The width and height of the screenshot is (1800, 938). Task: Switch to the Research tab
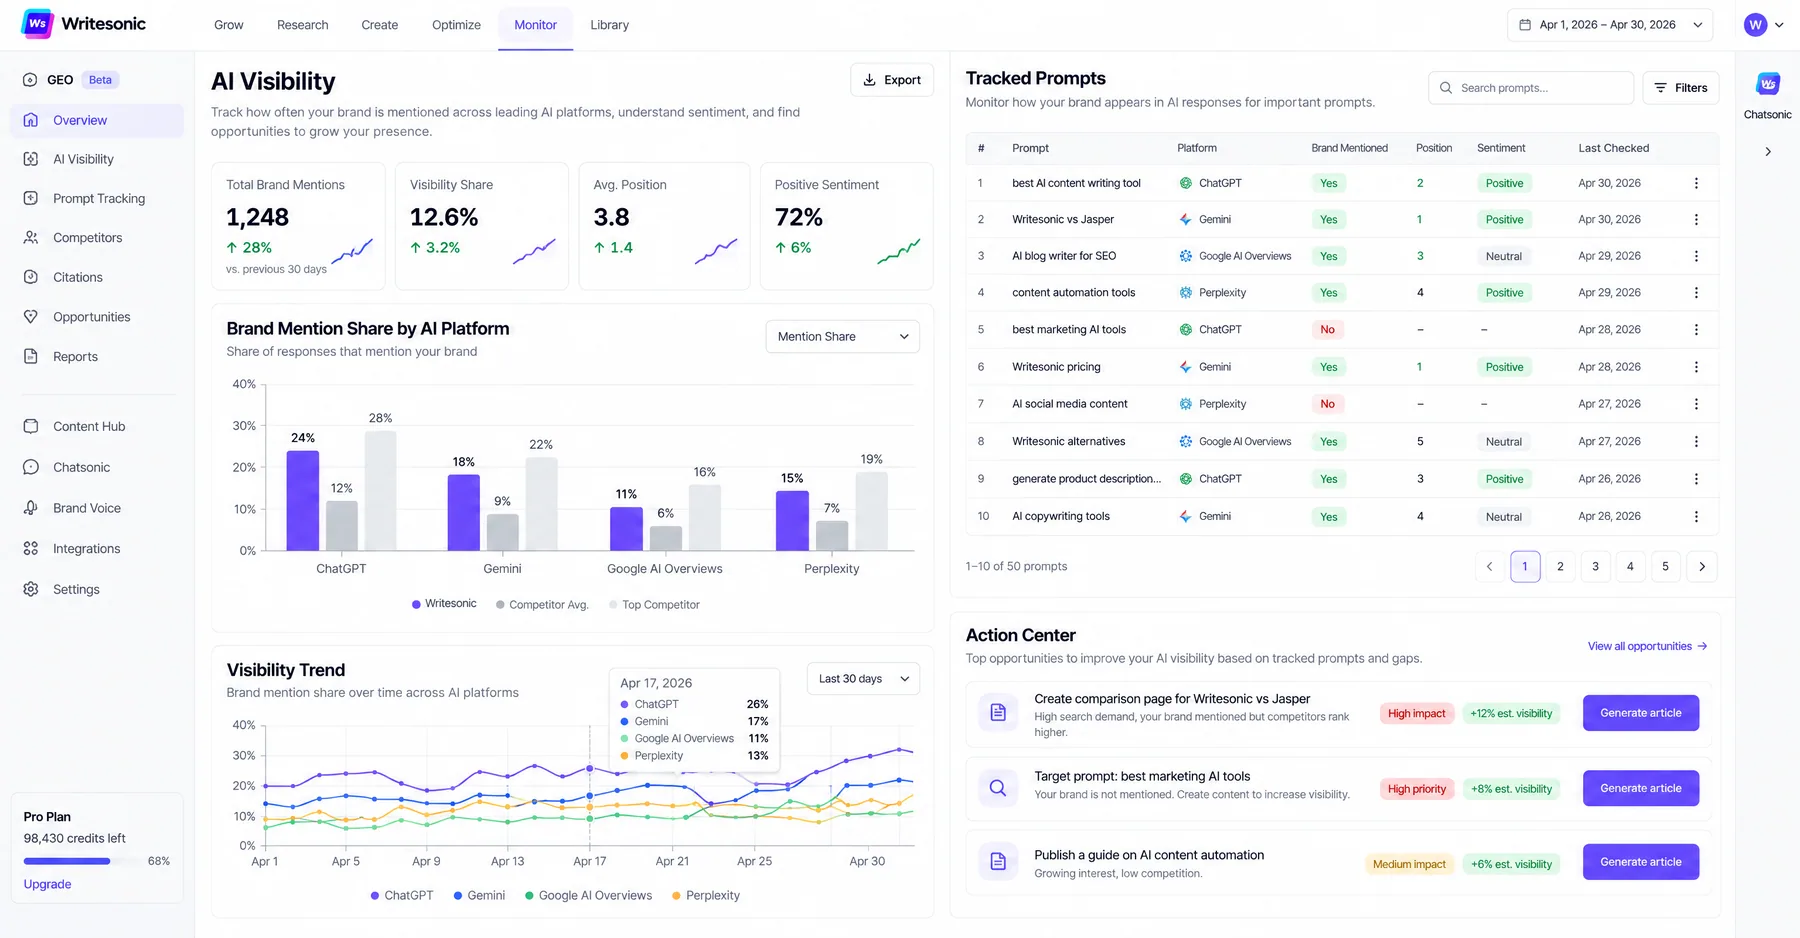(302, 25)
